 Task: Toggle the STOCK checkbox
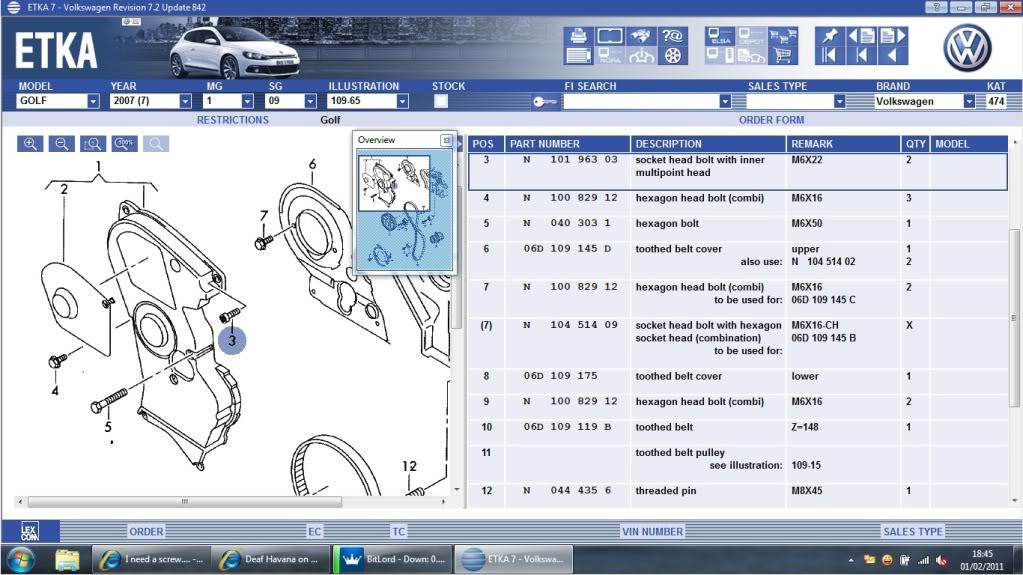click(x=441, y=101)
